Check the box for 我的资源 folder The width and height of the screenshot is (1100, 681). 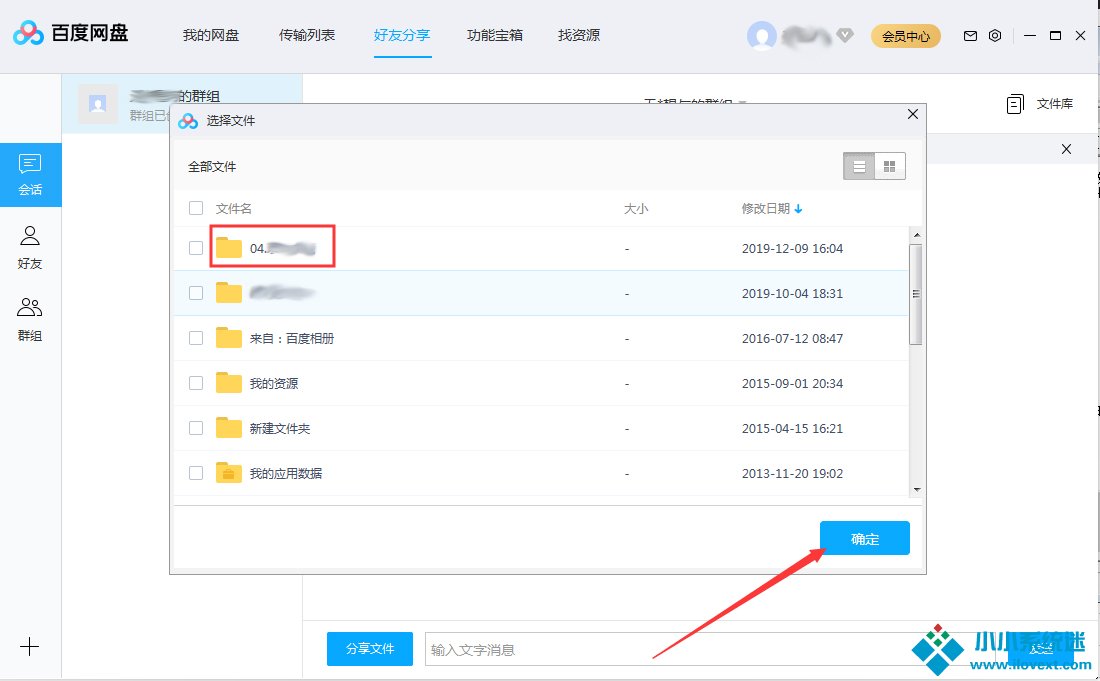click(x=196, y=383)
